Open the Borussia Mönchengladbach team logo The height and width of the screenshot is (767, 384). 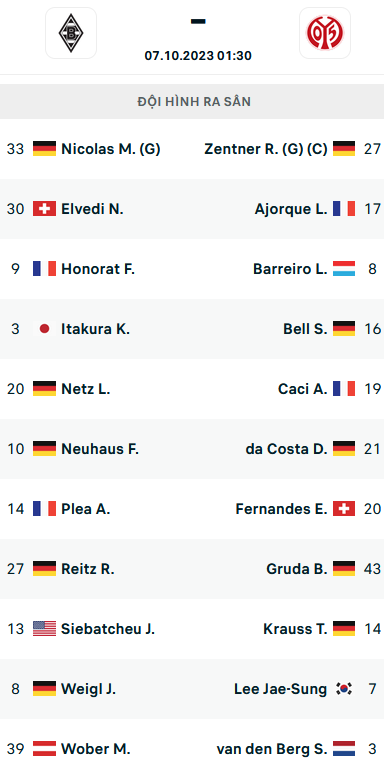pyautogui.click(x=71, y=33)
